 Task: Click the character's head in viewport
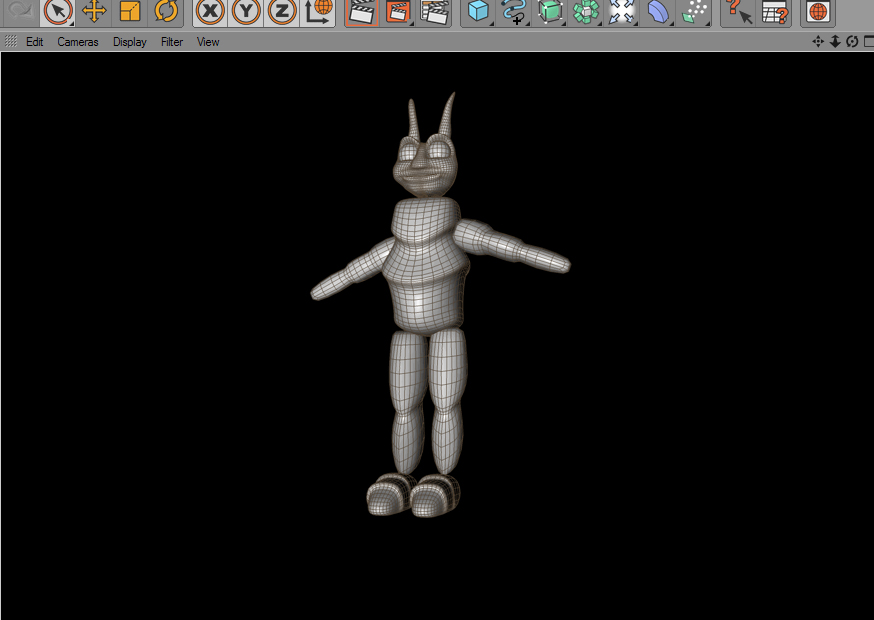point(425,165)
